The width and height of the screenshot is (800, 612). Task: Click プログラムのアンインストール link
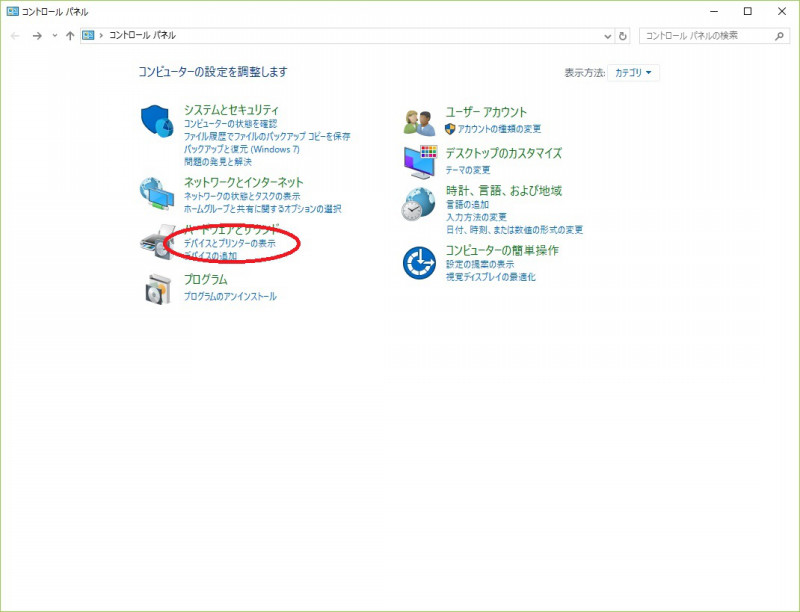tap(230, 296)
